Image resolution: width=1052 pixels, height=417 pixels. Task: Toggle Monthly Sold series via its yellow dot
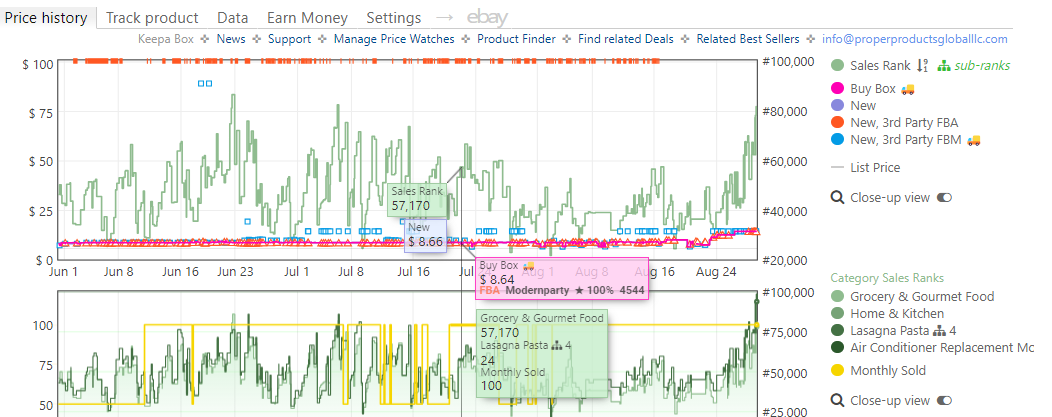(x=837, y=371)
